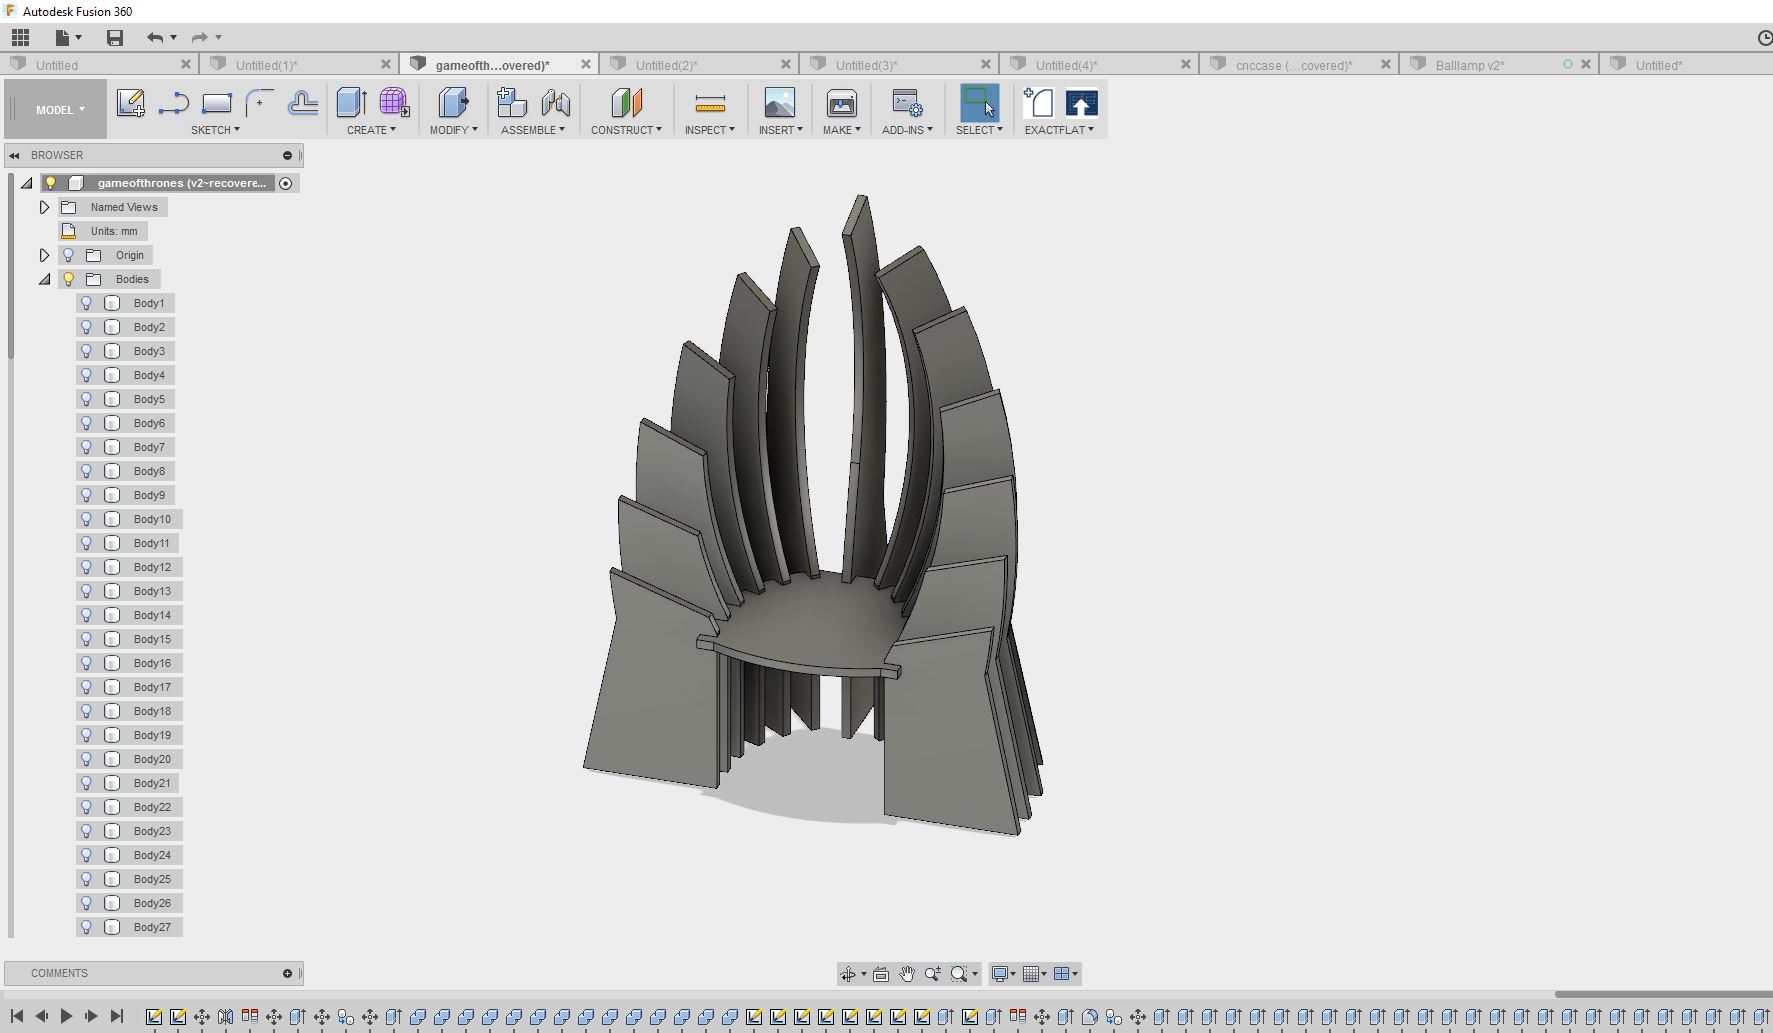Select the Create Form tool
Viewport: 1773px width, 1033px height.
click(x=394, y=103)
